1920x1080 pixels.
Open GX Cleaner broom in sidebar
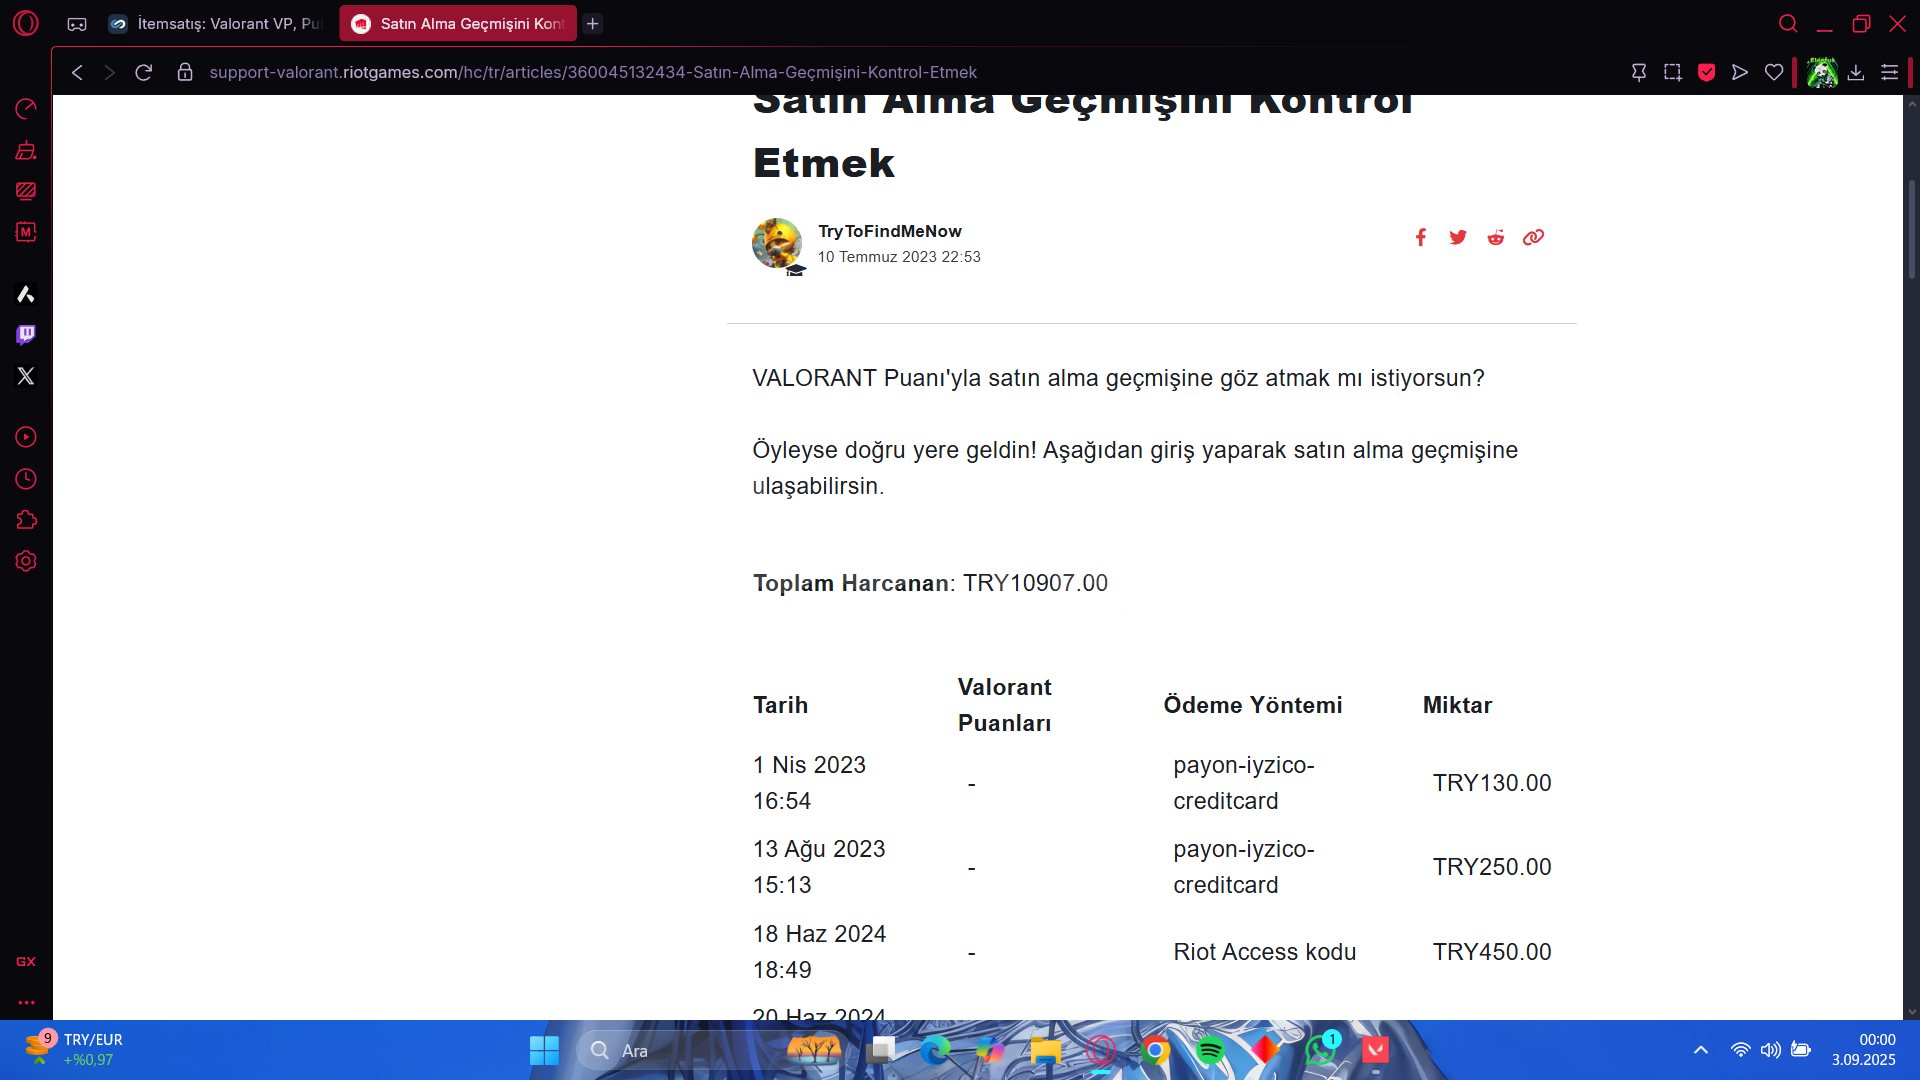[x=26, y=150]
